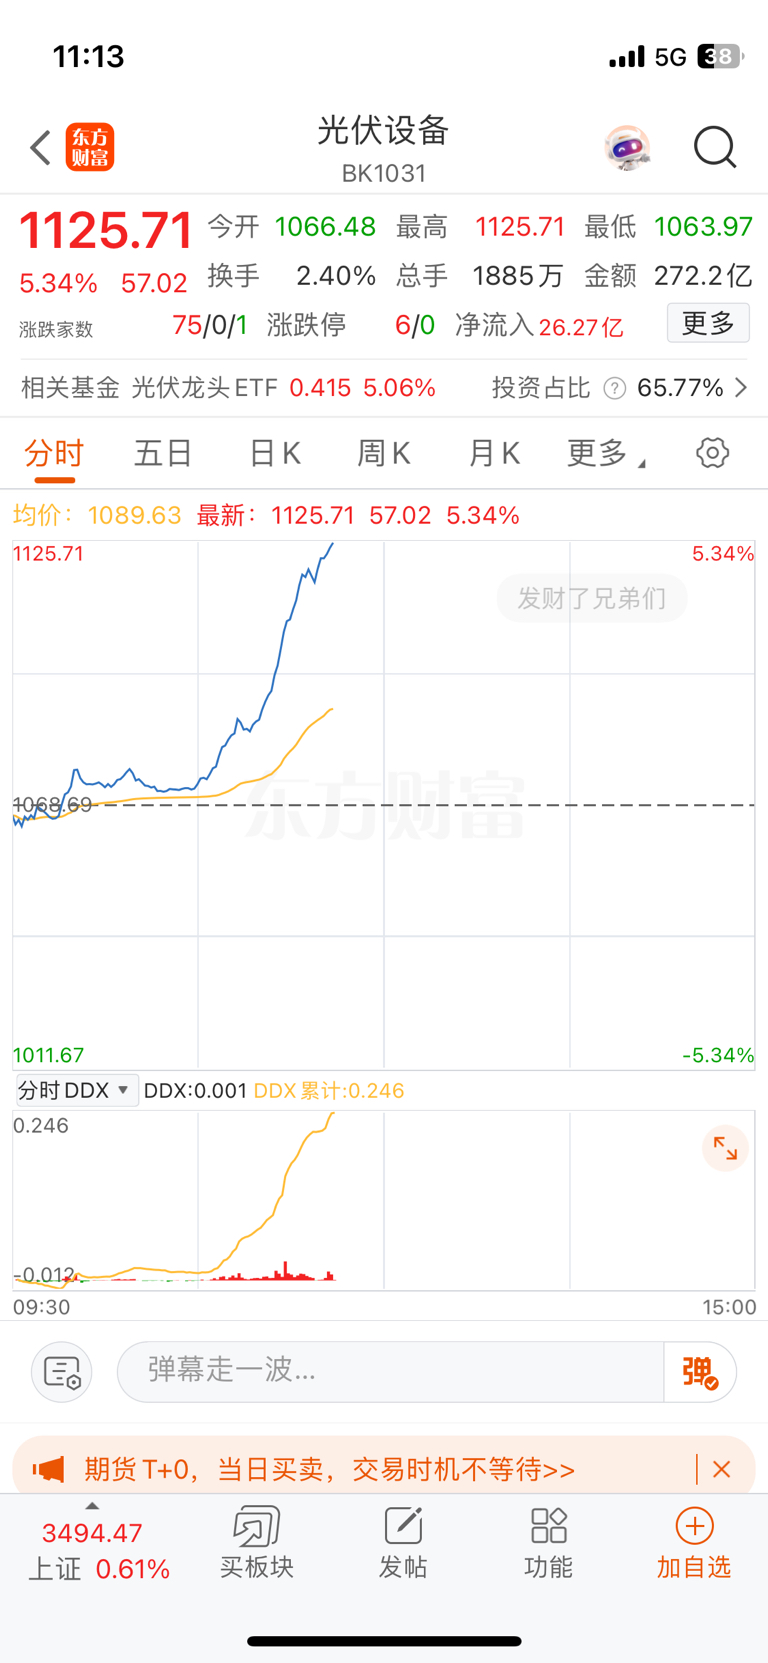Switch to the 日K tab
Image resolution: width=768 pixels, height=1663 pixels.
click(x=275, y=454)
